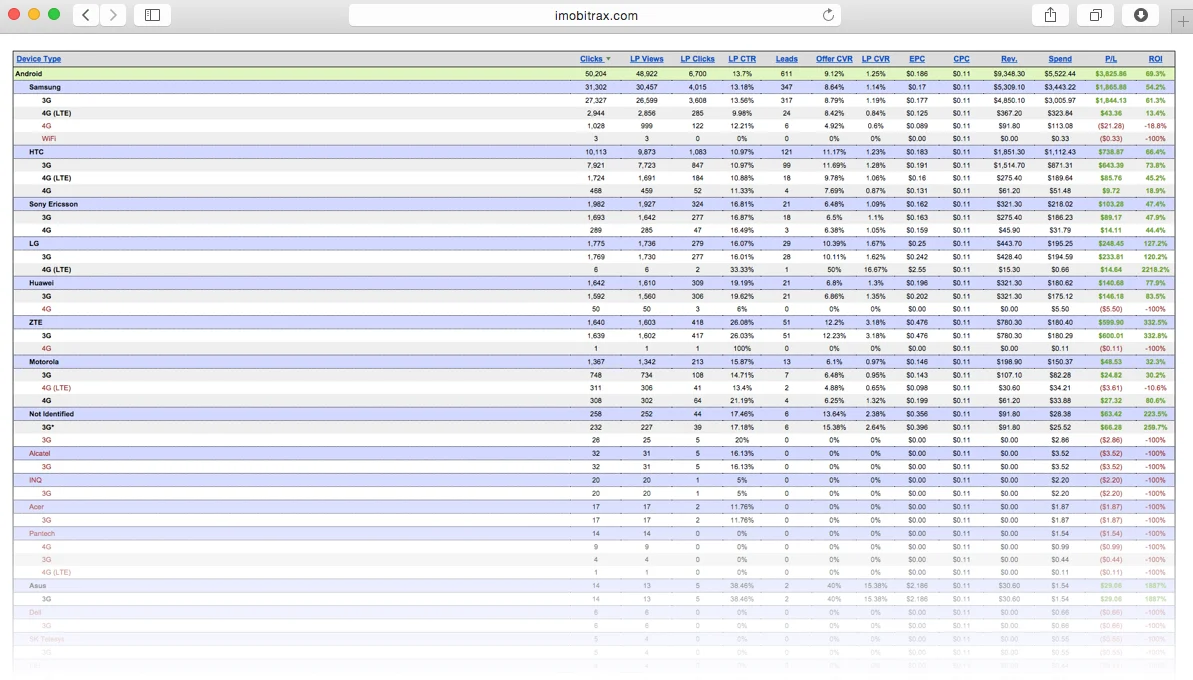Open the Downloads icon in the toolbar
The width and height of the screenshot is (1193, 680).
click(1141, 14)
